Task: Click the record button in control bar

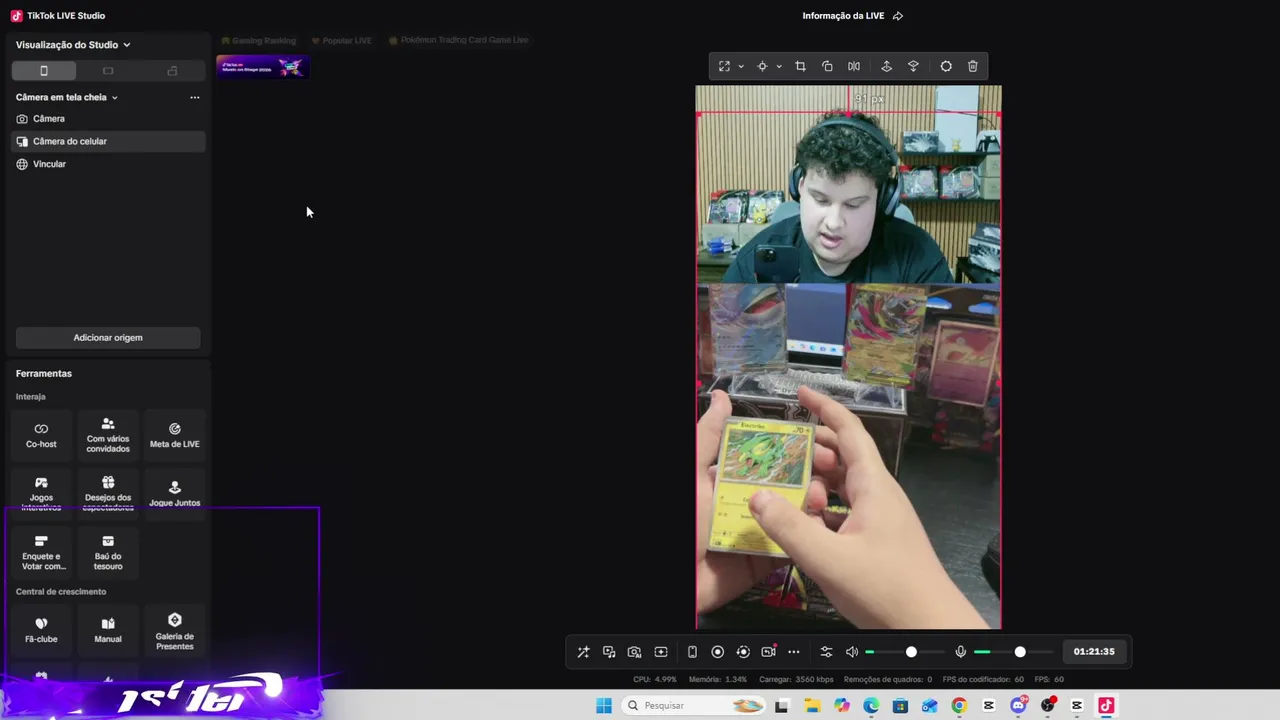Action: pos(717,652)
